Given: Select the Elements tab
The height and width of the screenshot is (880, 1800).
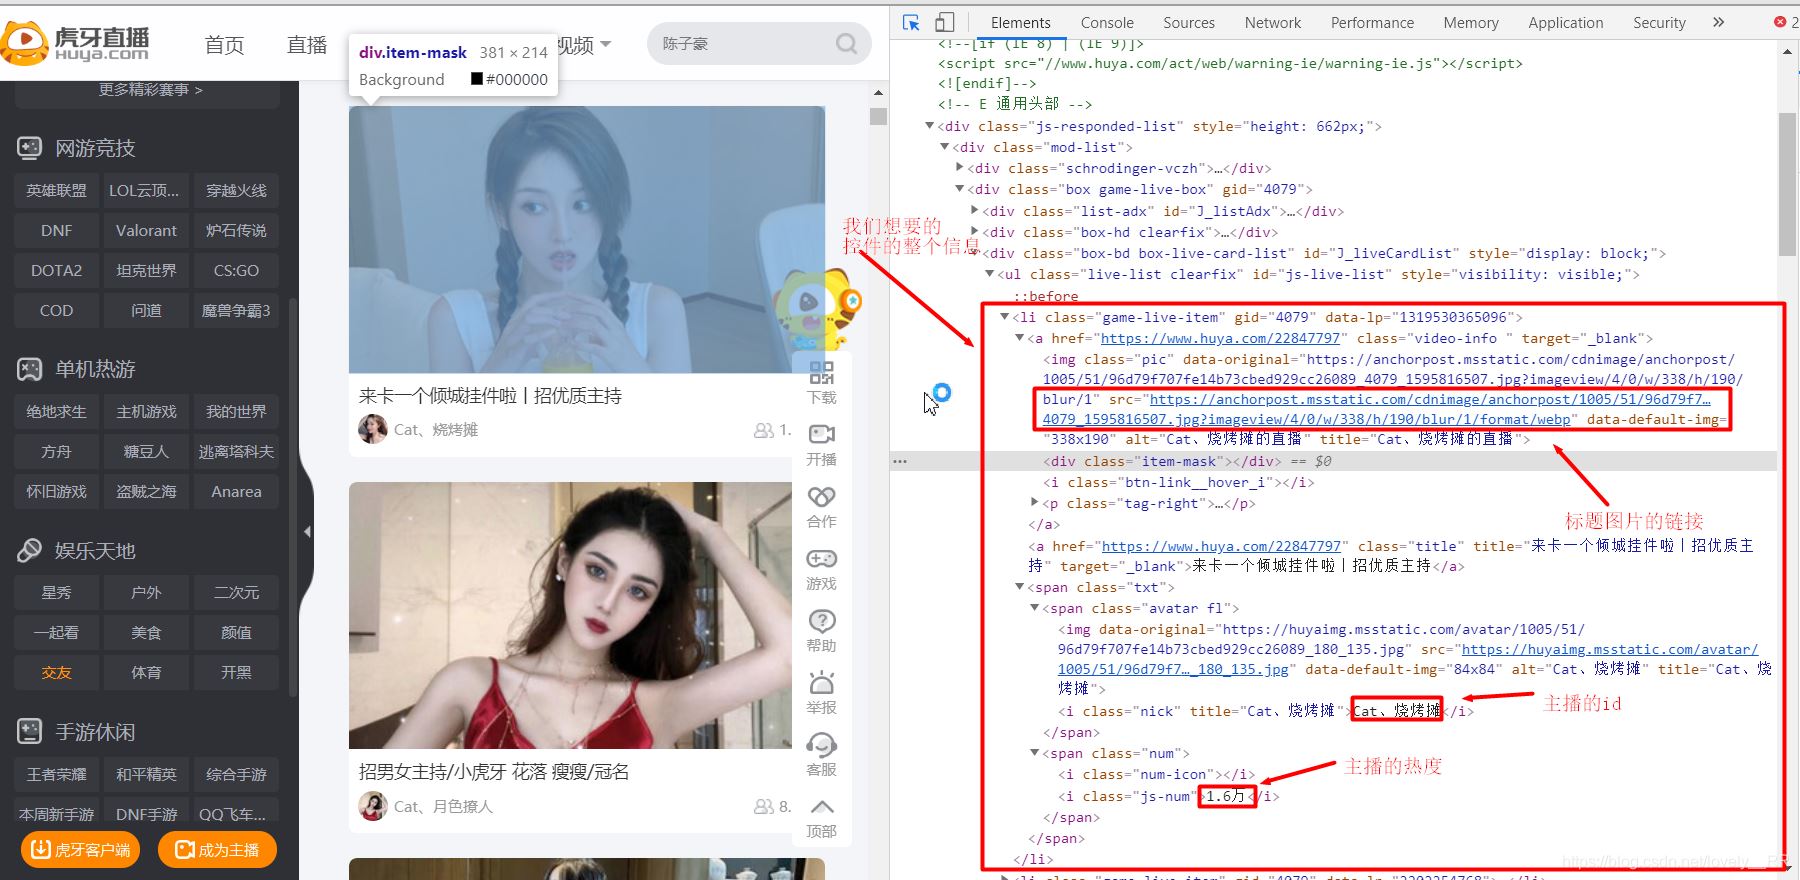Looking at the screenshot, I should click(1020, 22).
